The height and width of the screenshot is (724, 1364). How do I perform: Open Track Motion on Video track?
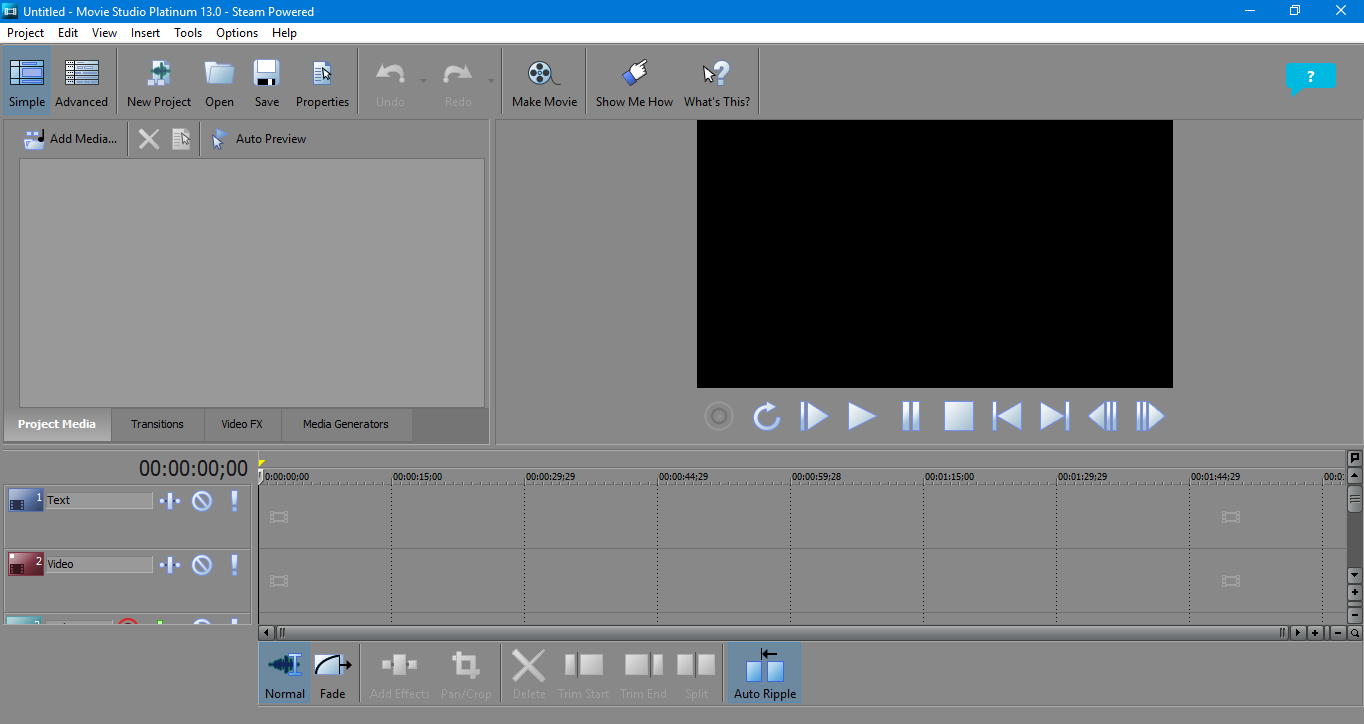[x=171, y=565]
